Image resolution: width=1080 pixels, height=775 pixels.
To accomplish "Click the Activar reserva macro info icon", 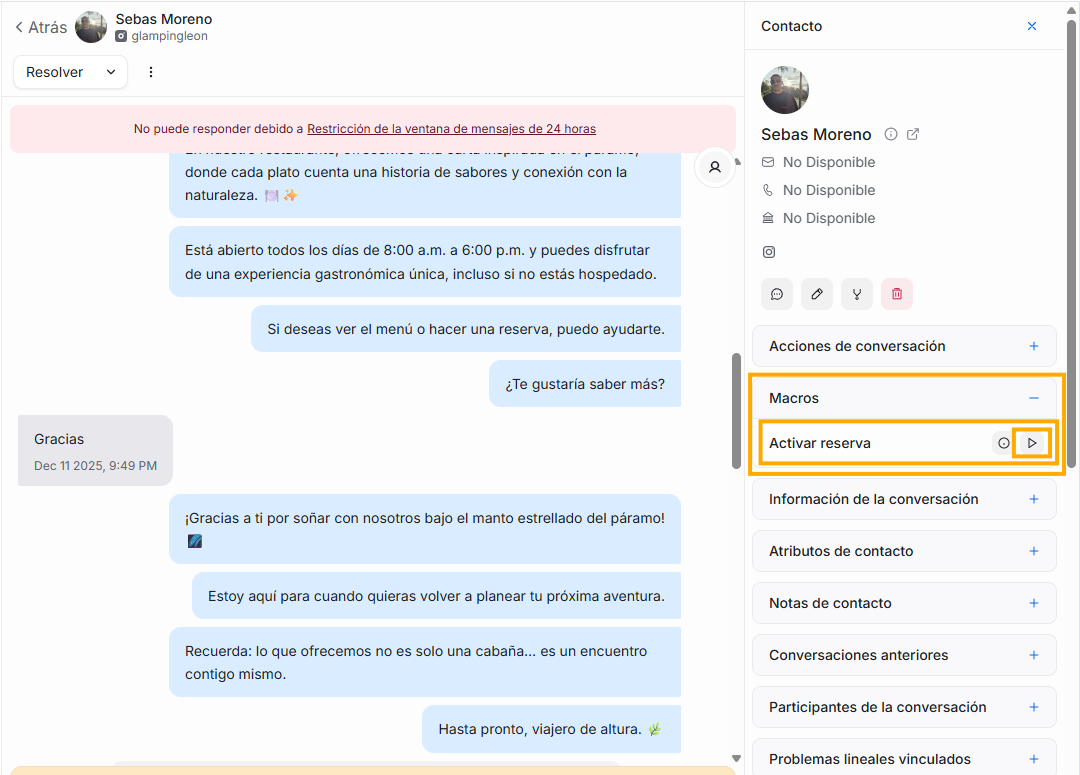I will 1003,443.
